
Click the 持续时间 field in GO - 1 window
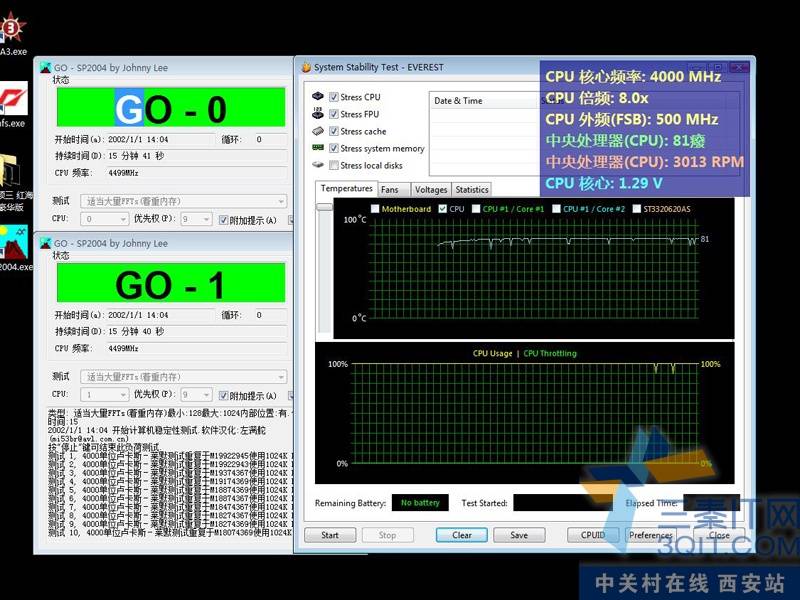pos(196,332)
